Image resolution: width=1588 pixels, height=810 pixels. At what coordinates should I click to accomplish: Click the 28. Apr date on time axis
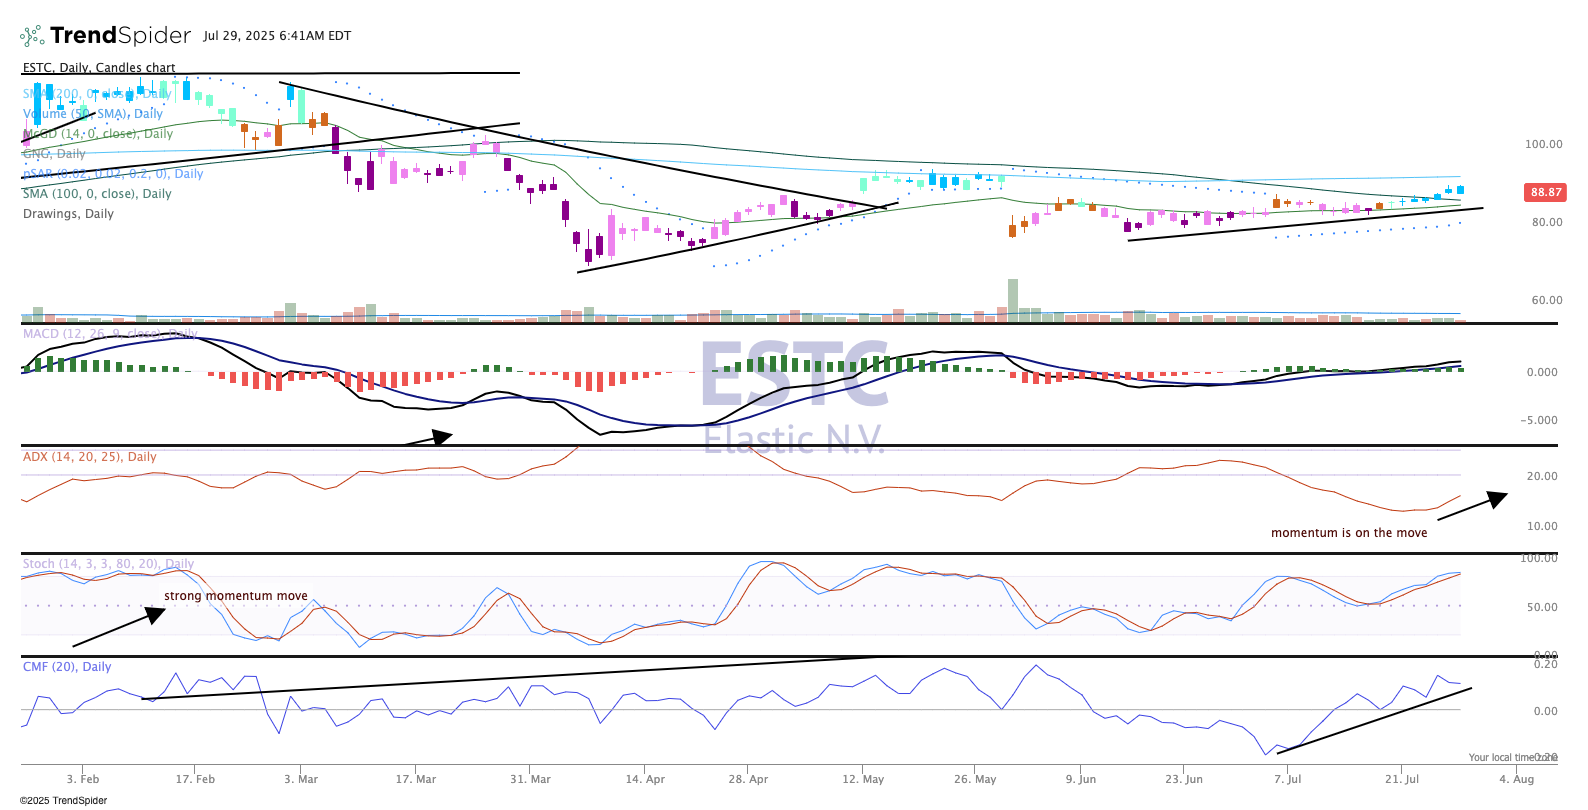coord(748,779)
